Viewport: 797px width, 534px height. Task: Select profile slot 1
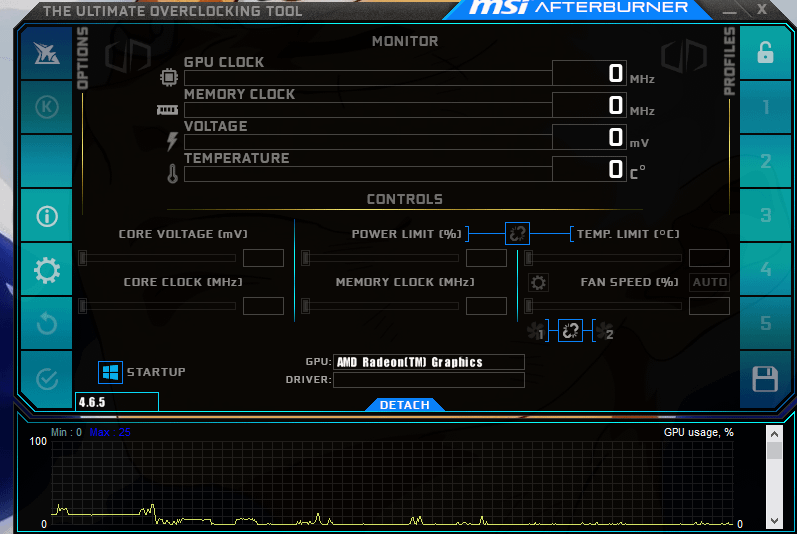(x=765, y=107)
